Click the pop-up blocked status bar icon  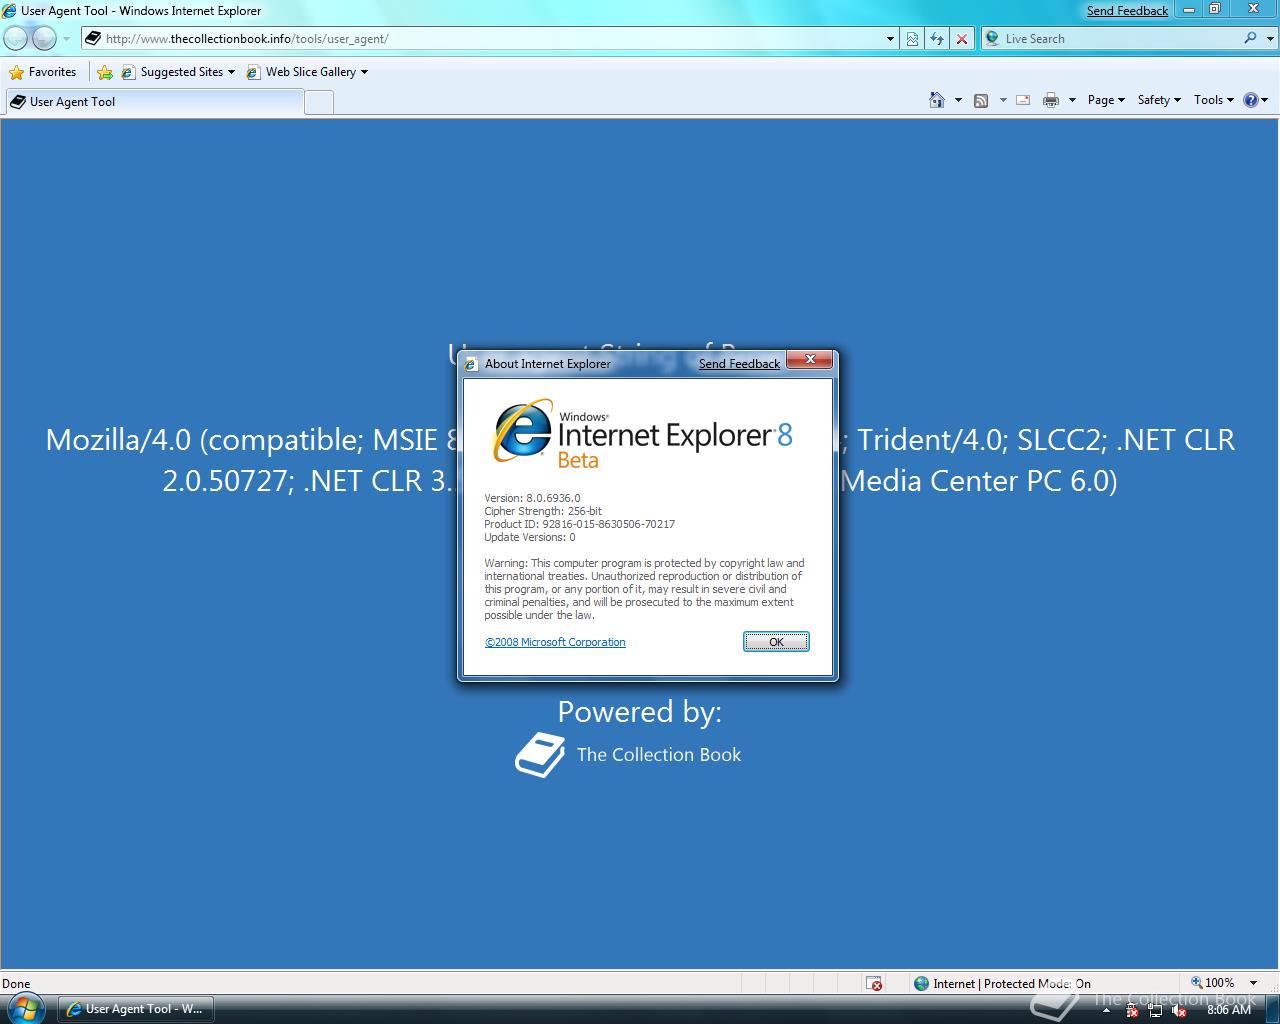(x=874, y=983)
